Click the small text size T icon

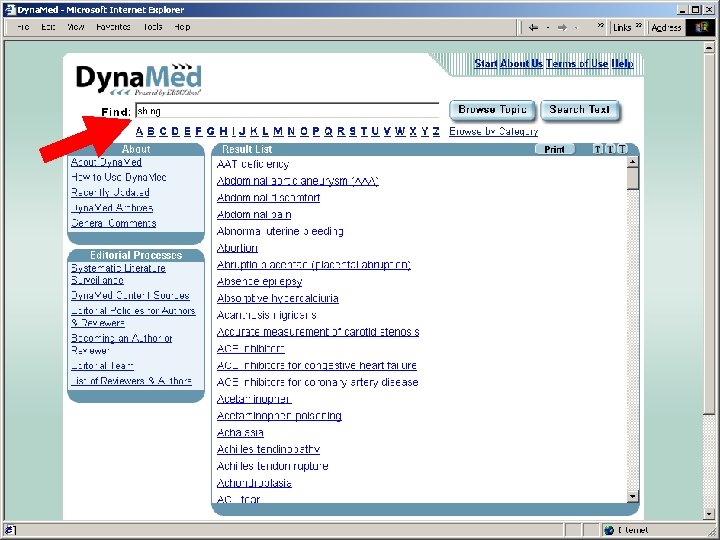tap(597, 149)
